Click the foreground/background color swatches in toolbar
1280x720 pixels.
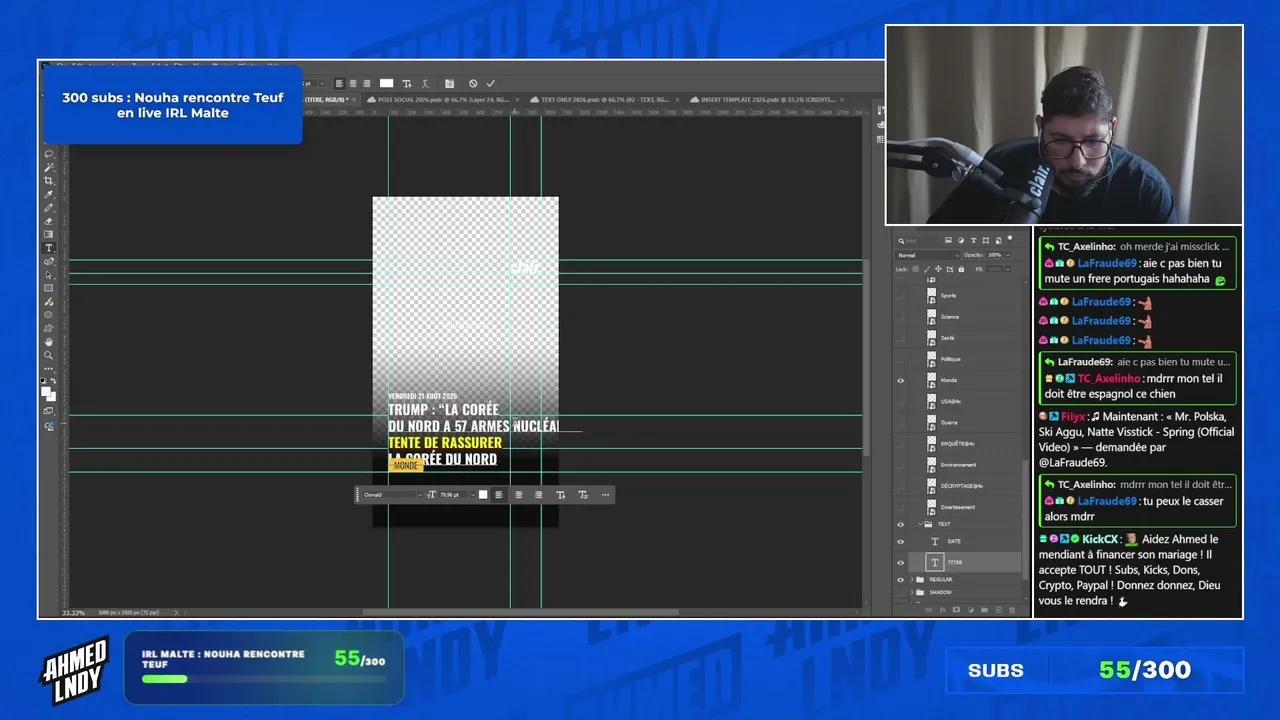tap(48, 393)
